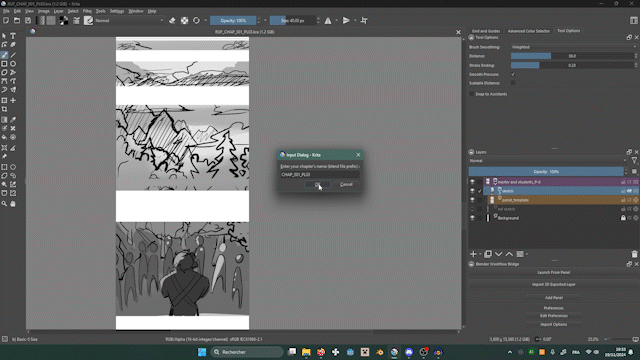Open toolbar blending mode Normal dropdown

(x=129, y=20)
